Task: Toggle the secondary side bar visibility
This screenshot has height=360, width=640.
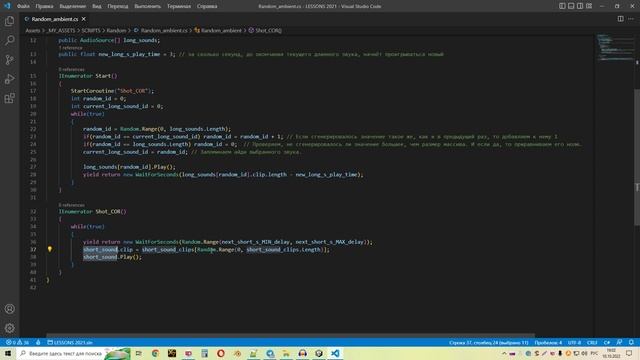Action: point(580,6)
